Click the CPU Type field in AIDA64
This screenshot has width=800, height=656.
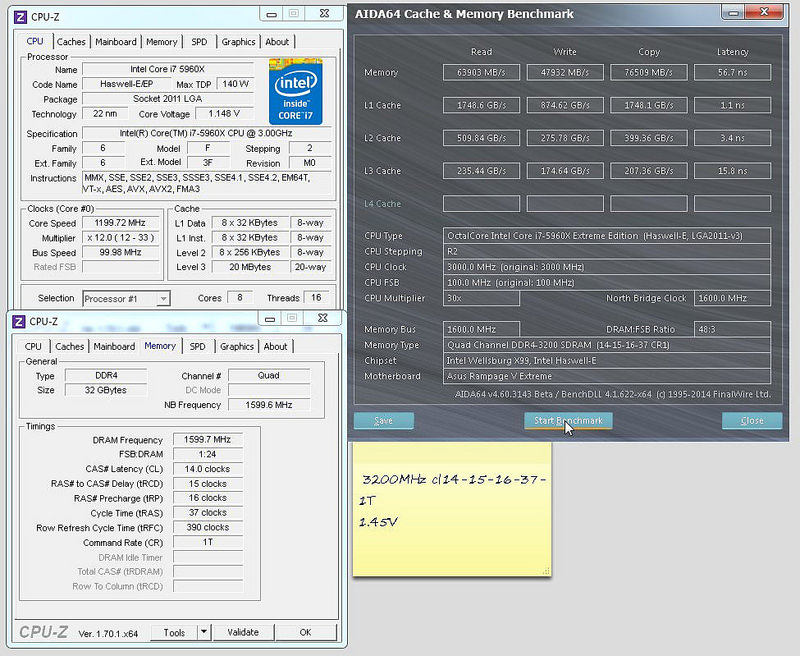tap(607, 236)
